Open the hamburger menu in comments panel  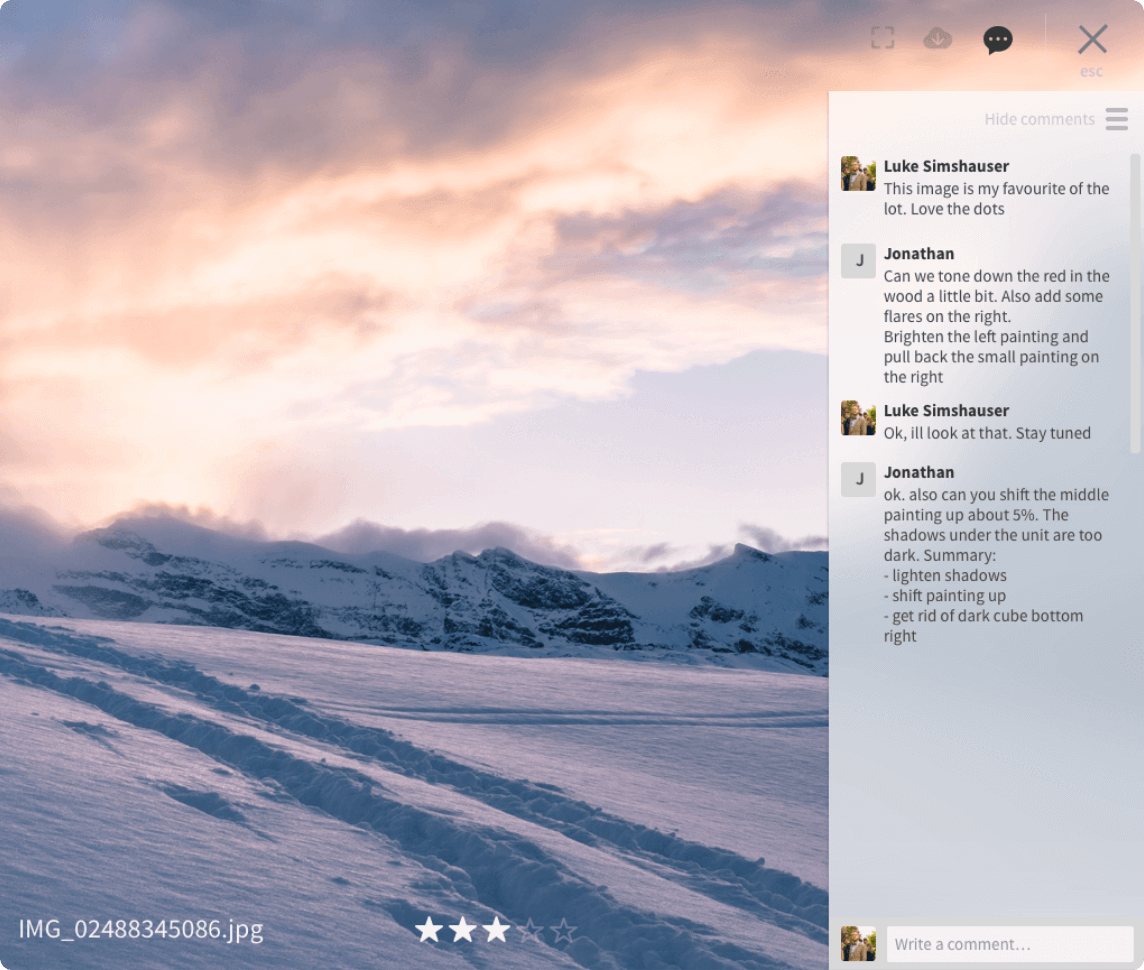coord(1116,119)
